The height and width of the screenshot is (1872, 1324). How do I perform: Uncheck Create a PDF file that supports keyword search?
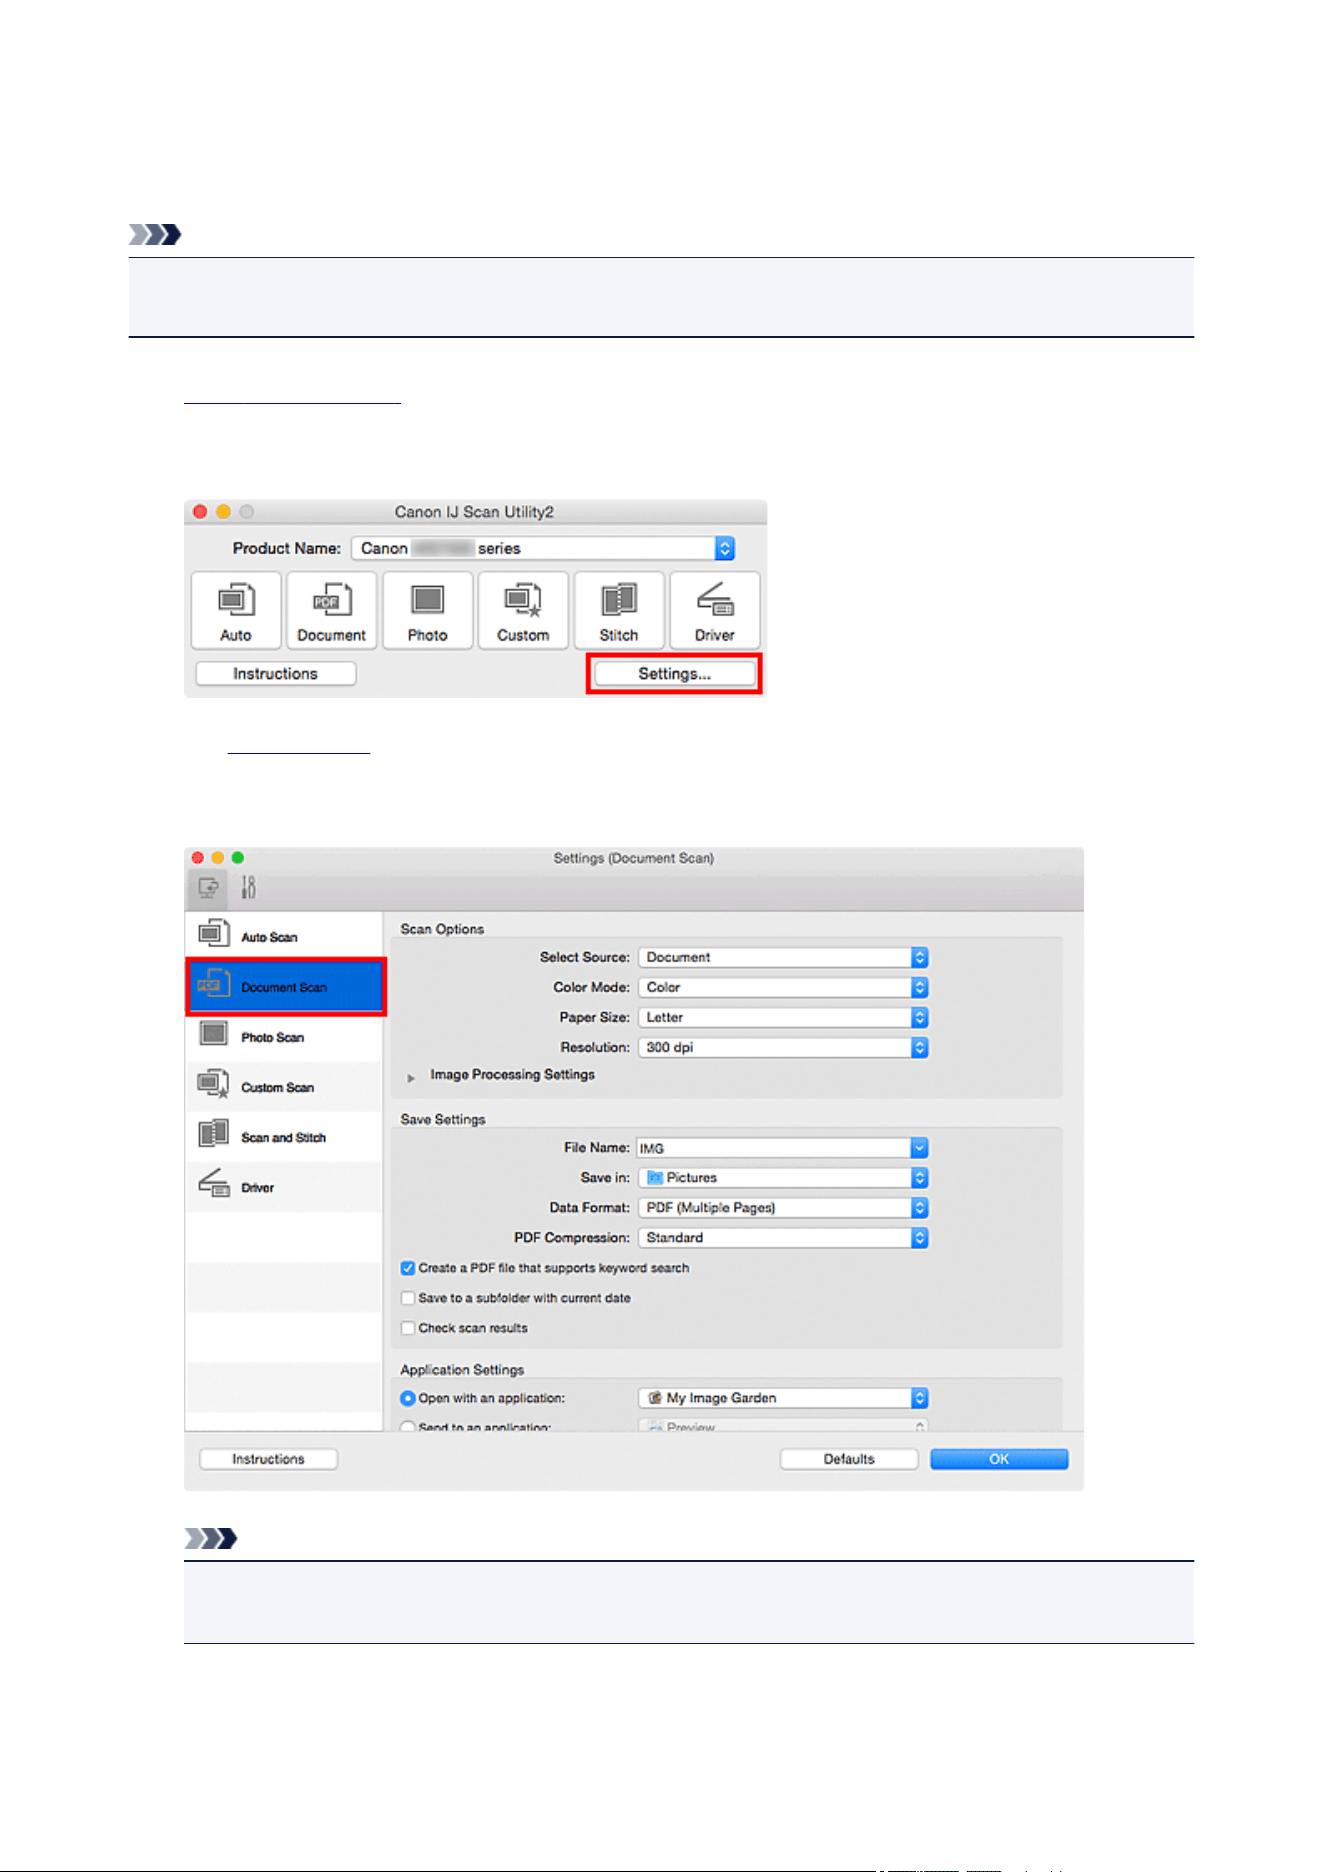pyautogui.click(x=408, y=1268)
